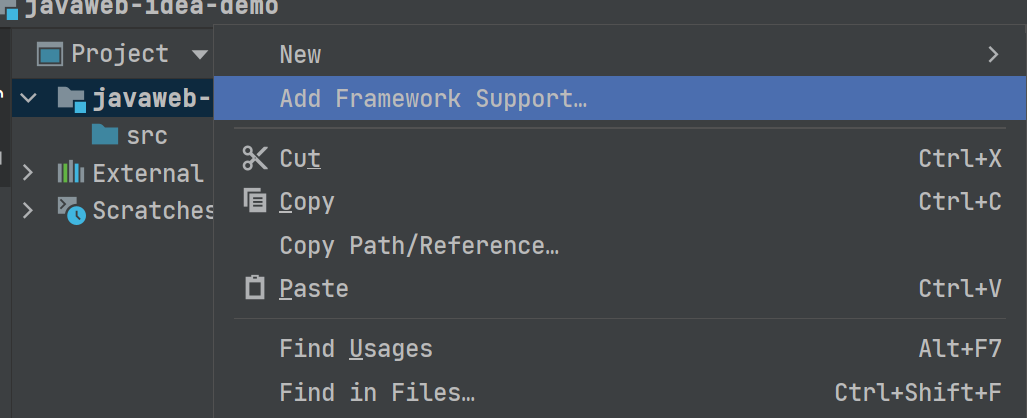Click the Project tool window icon
The width and height of the screenshot is (1027, 418).
[x=50, y=54]
